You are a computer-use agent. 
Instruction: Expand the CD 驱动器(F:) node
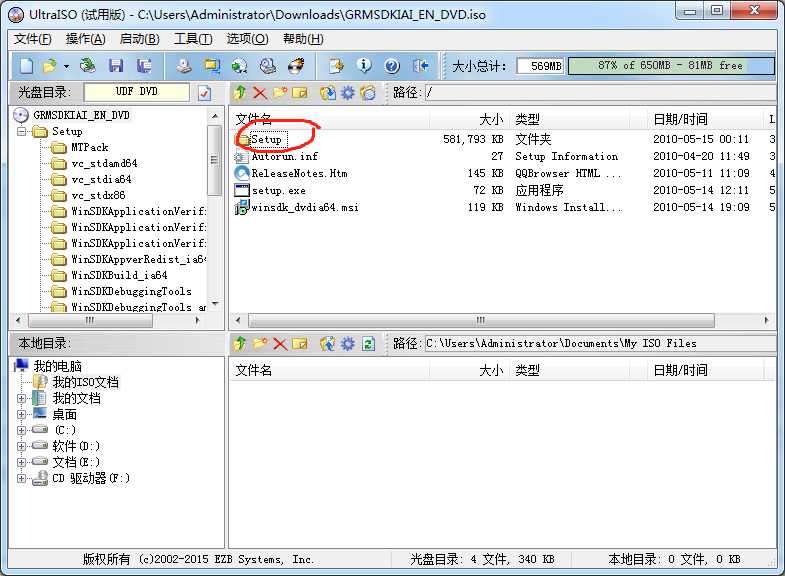[21, 478]
